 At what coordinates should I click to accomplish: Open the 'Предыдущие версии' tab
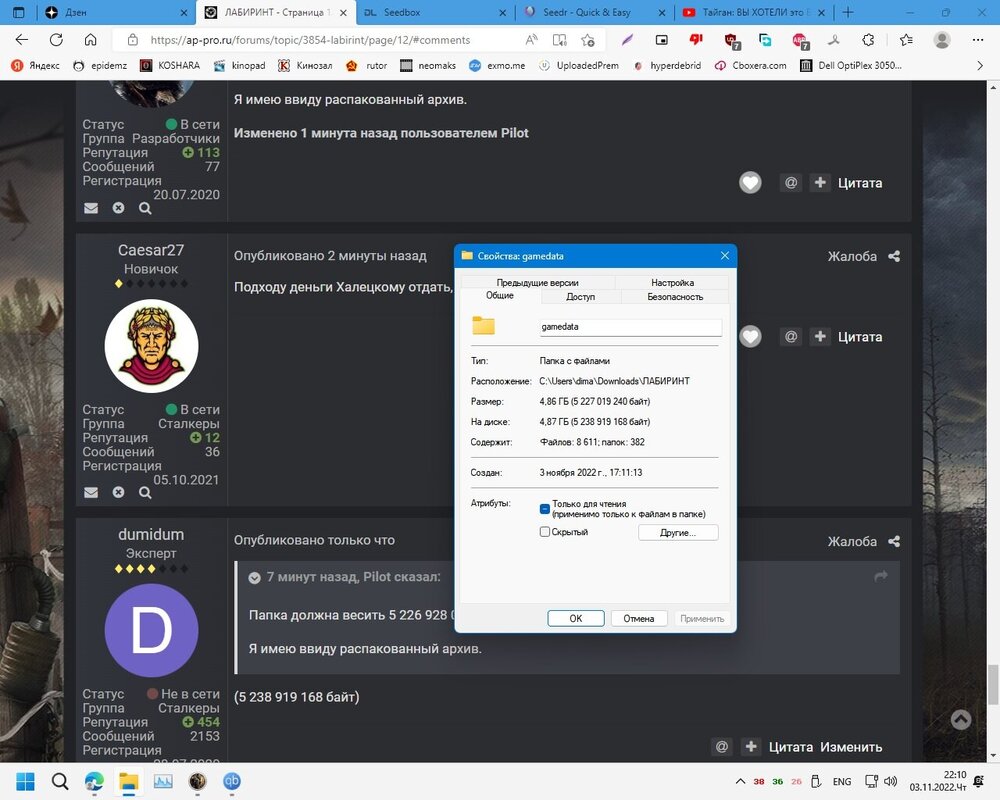537,283
